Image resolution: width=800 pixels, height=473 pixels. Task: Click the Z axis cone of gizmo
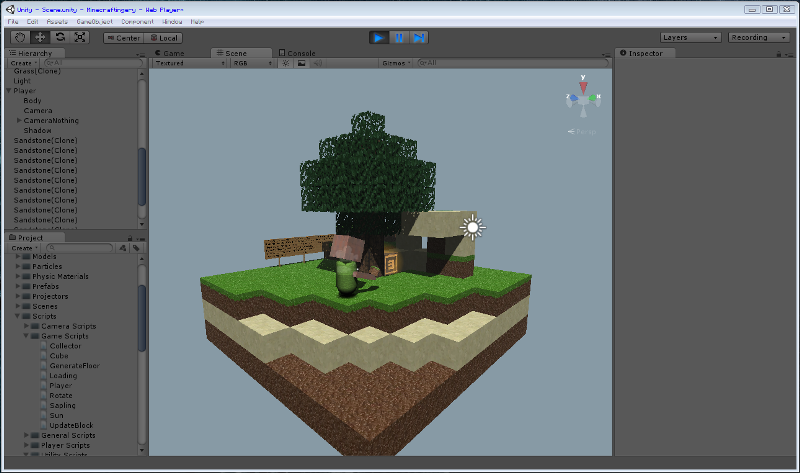coord(573,97)
